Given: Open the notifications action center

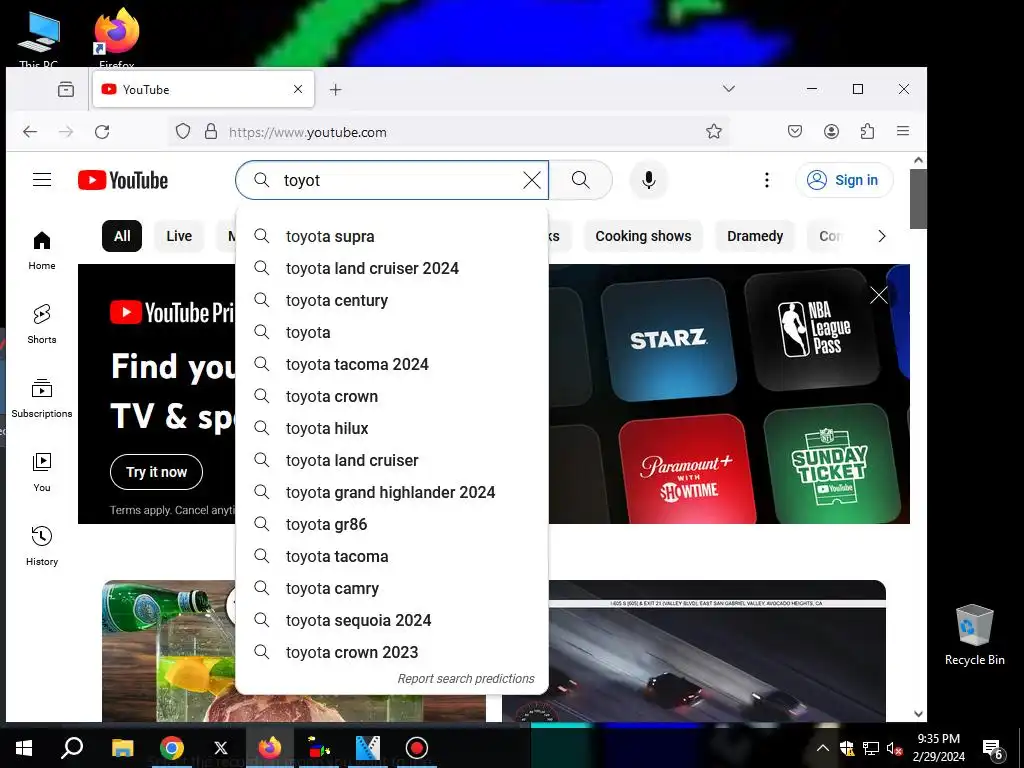Looking at the screenshot, I should click(993, 749).
